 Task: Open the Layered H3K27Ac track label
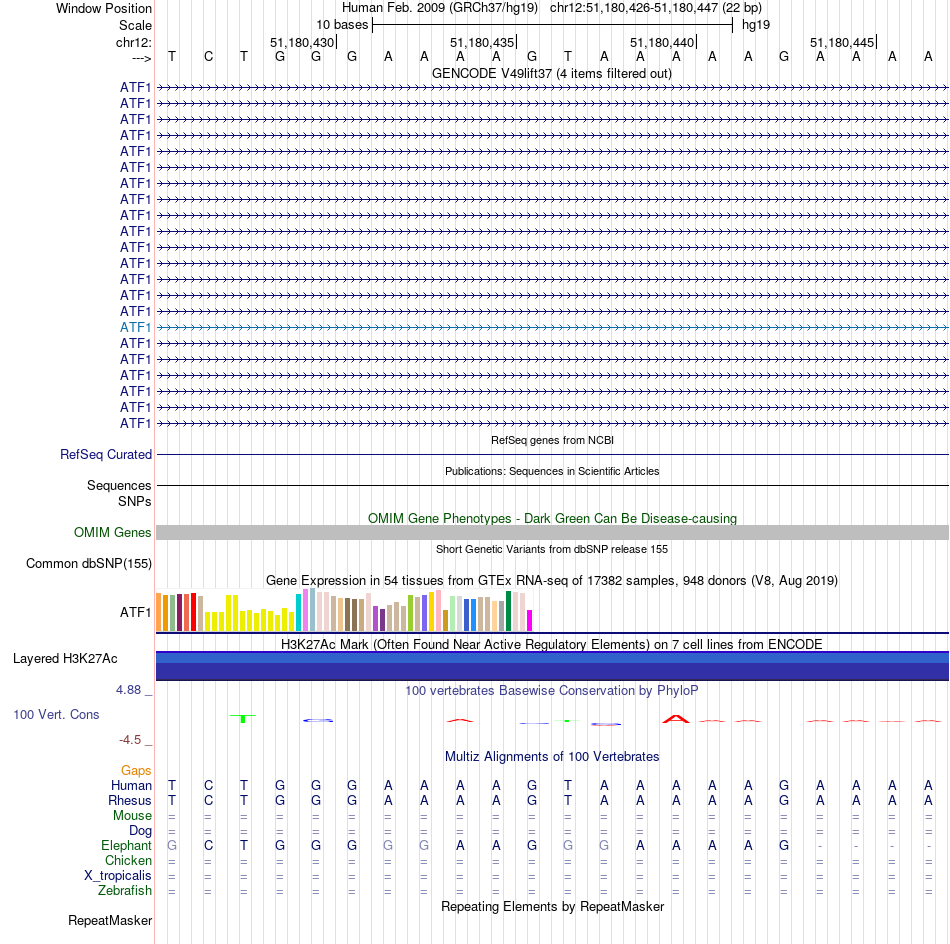click(x=65, y=659)
